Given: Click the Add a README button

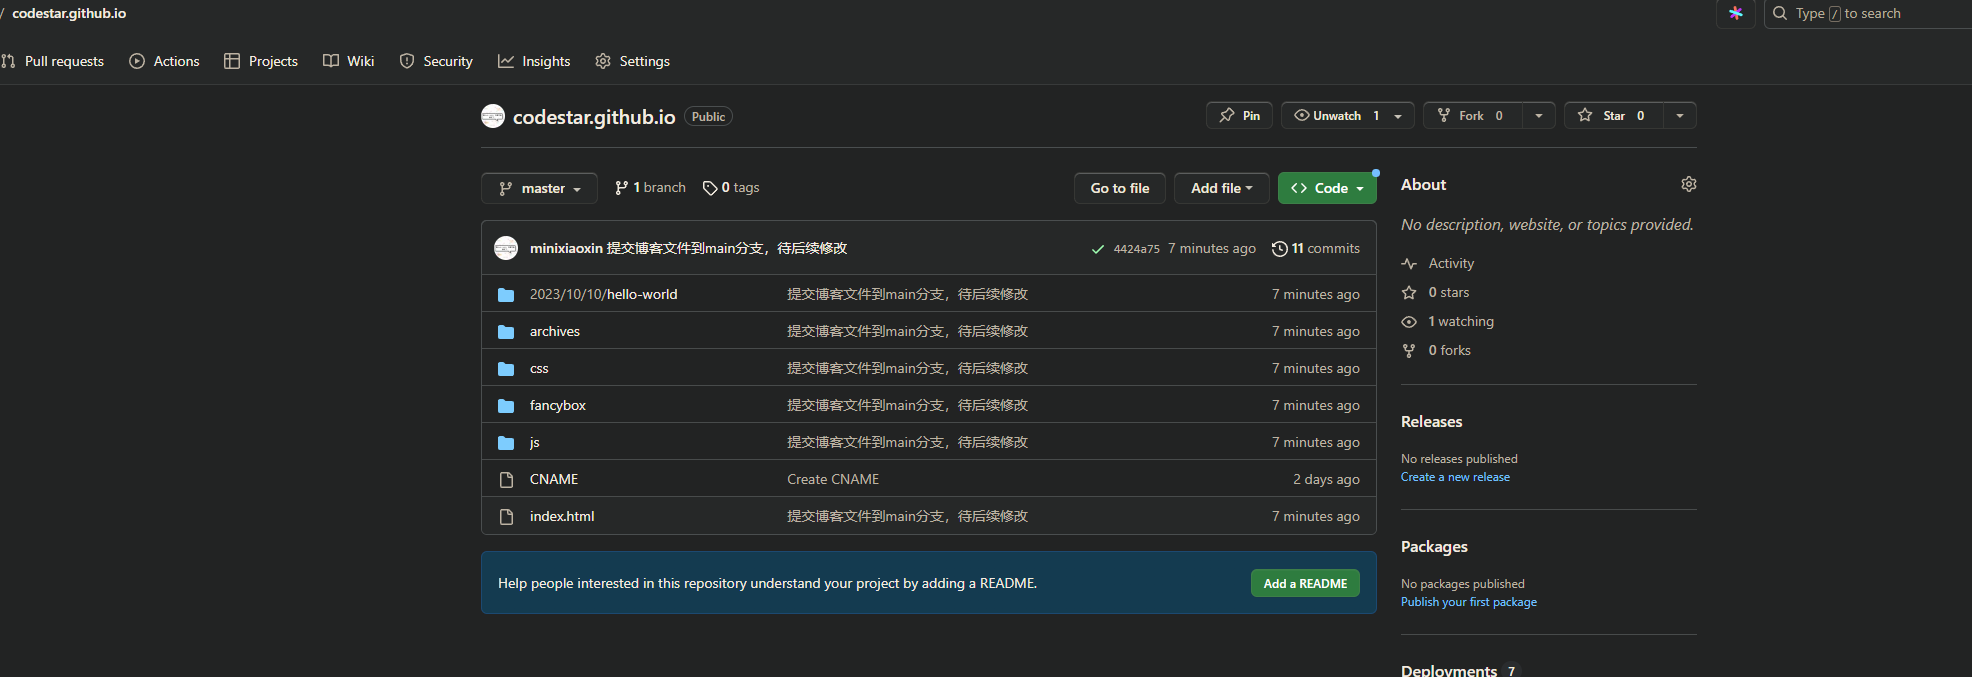Looking at the screenshot, I should pos(1305,583).
